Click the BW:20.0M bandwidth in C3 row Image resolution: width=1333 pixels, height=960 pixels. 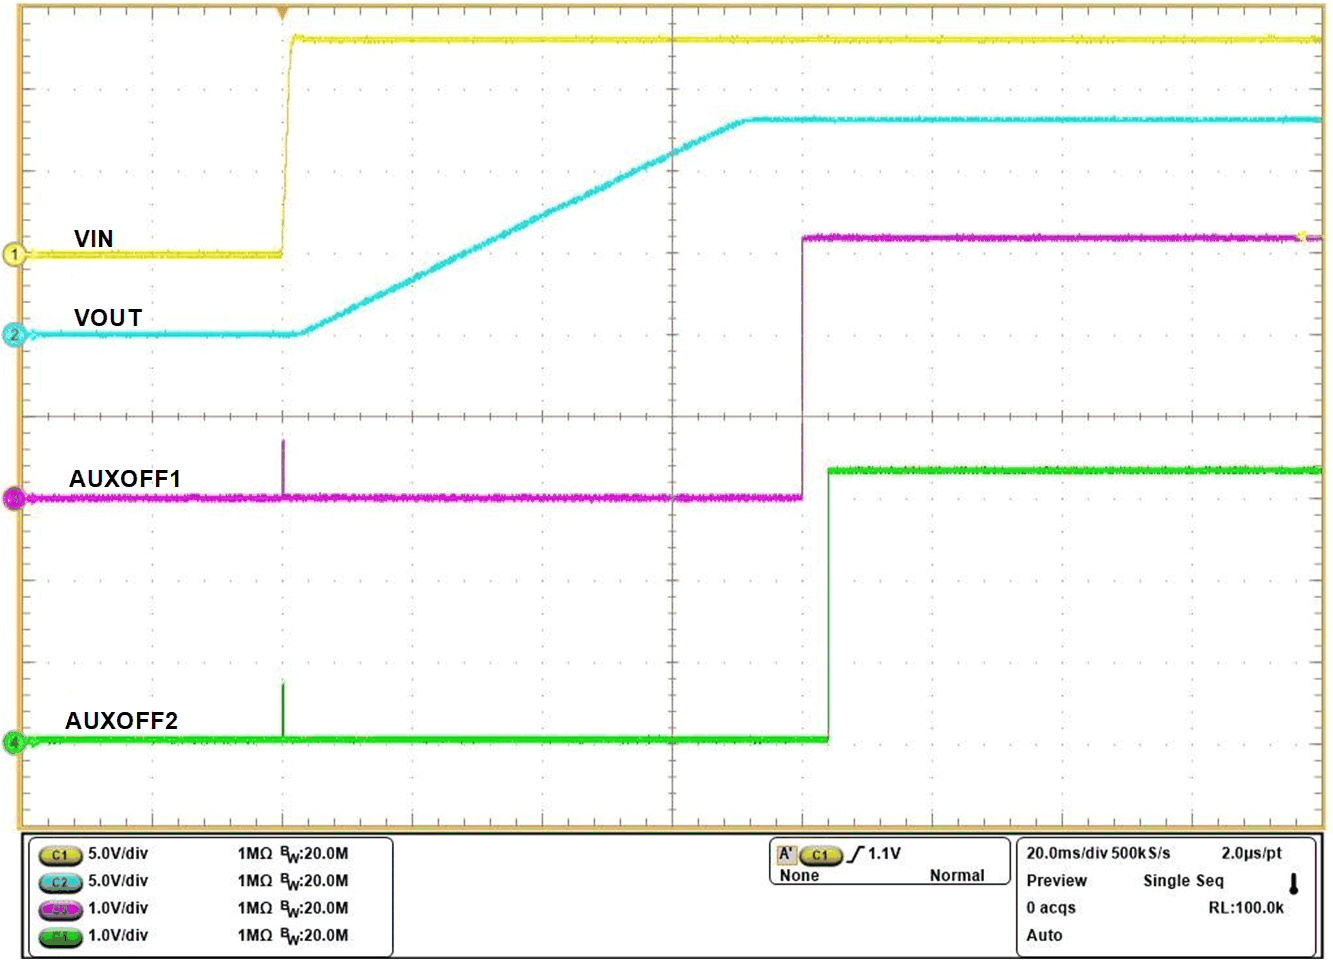pos(314,909)
